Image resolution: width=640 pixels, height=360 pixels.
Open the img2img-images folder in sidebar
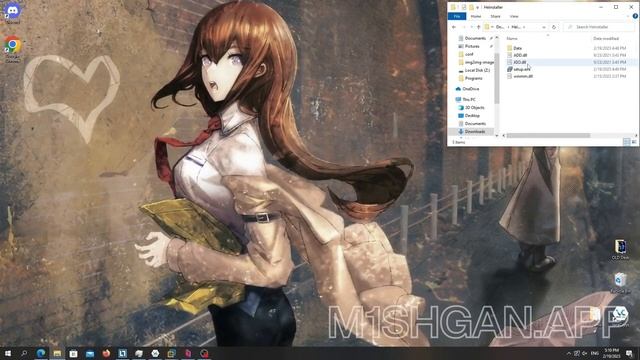(479, 62)
